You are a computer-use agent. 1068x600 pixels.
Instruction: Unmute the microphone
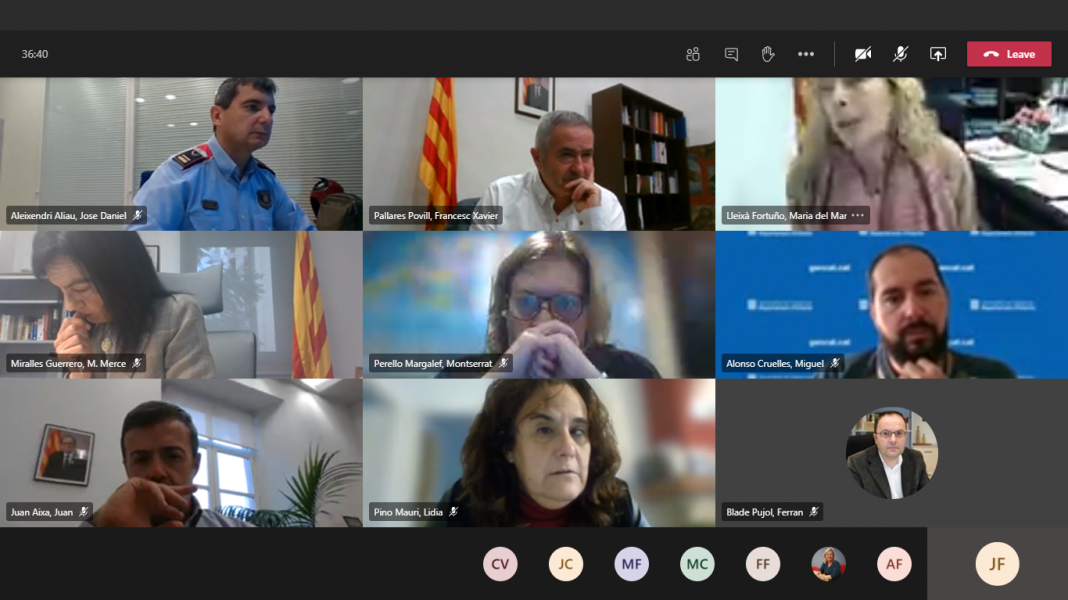pyautogui.click(x=900, y=54)
